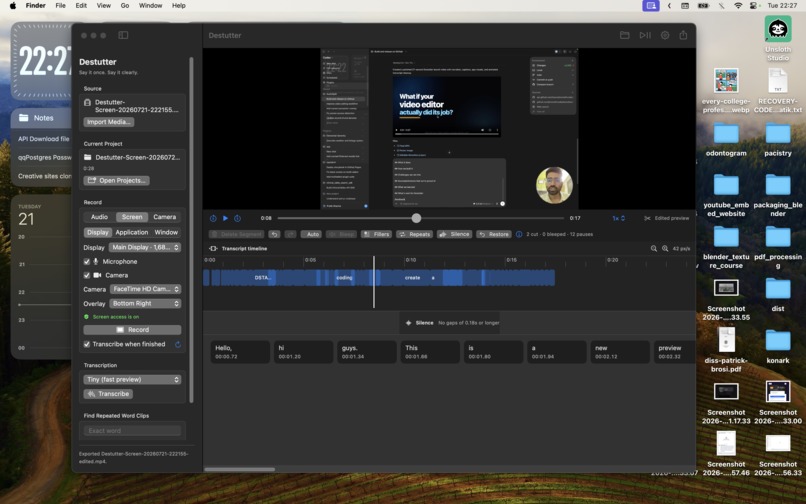Open the odontogram desktop folder

tap(726, 134)
